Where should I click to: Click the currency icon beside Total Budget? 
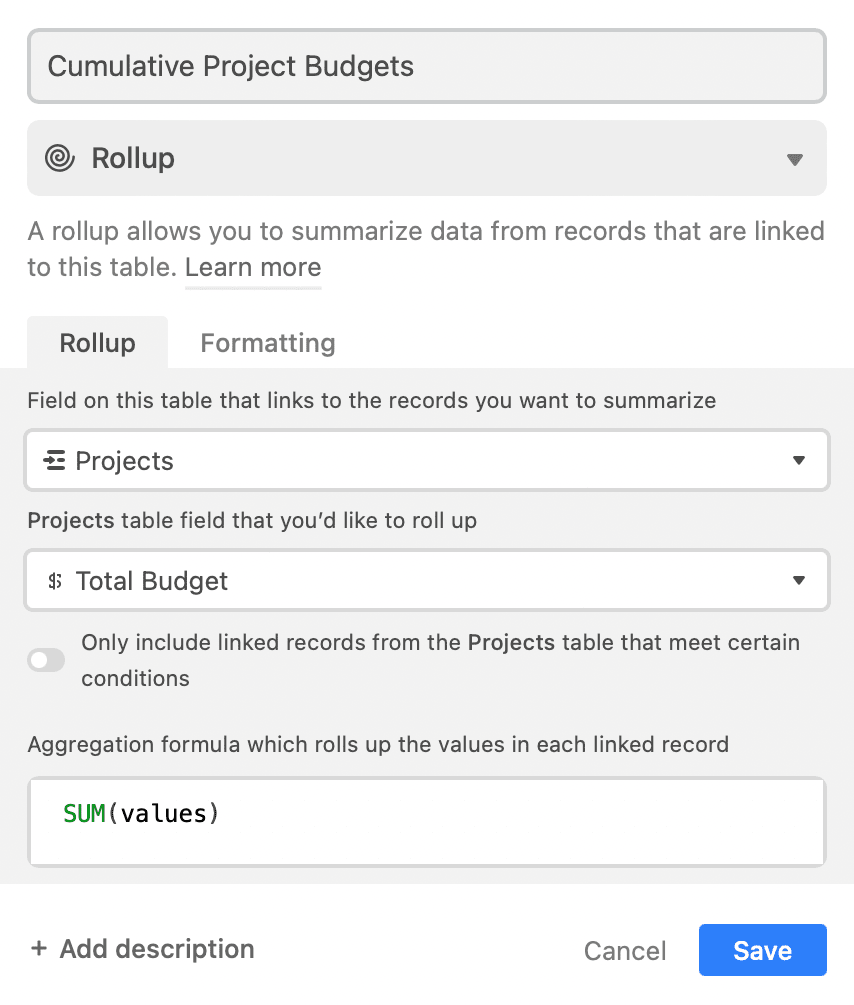(x=56, y=580)
